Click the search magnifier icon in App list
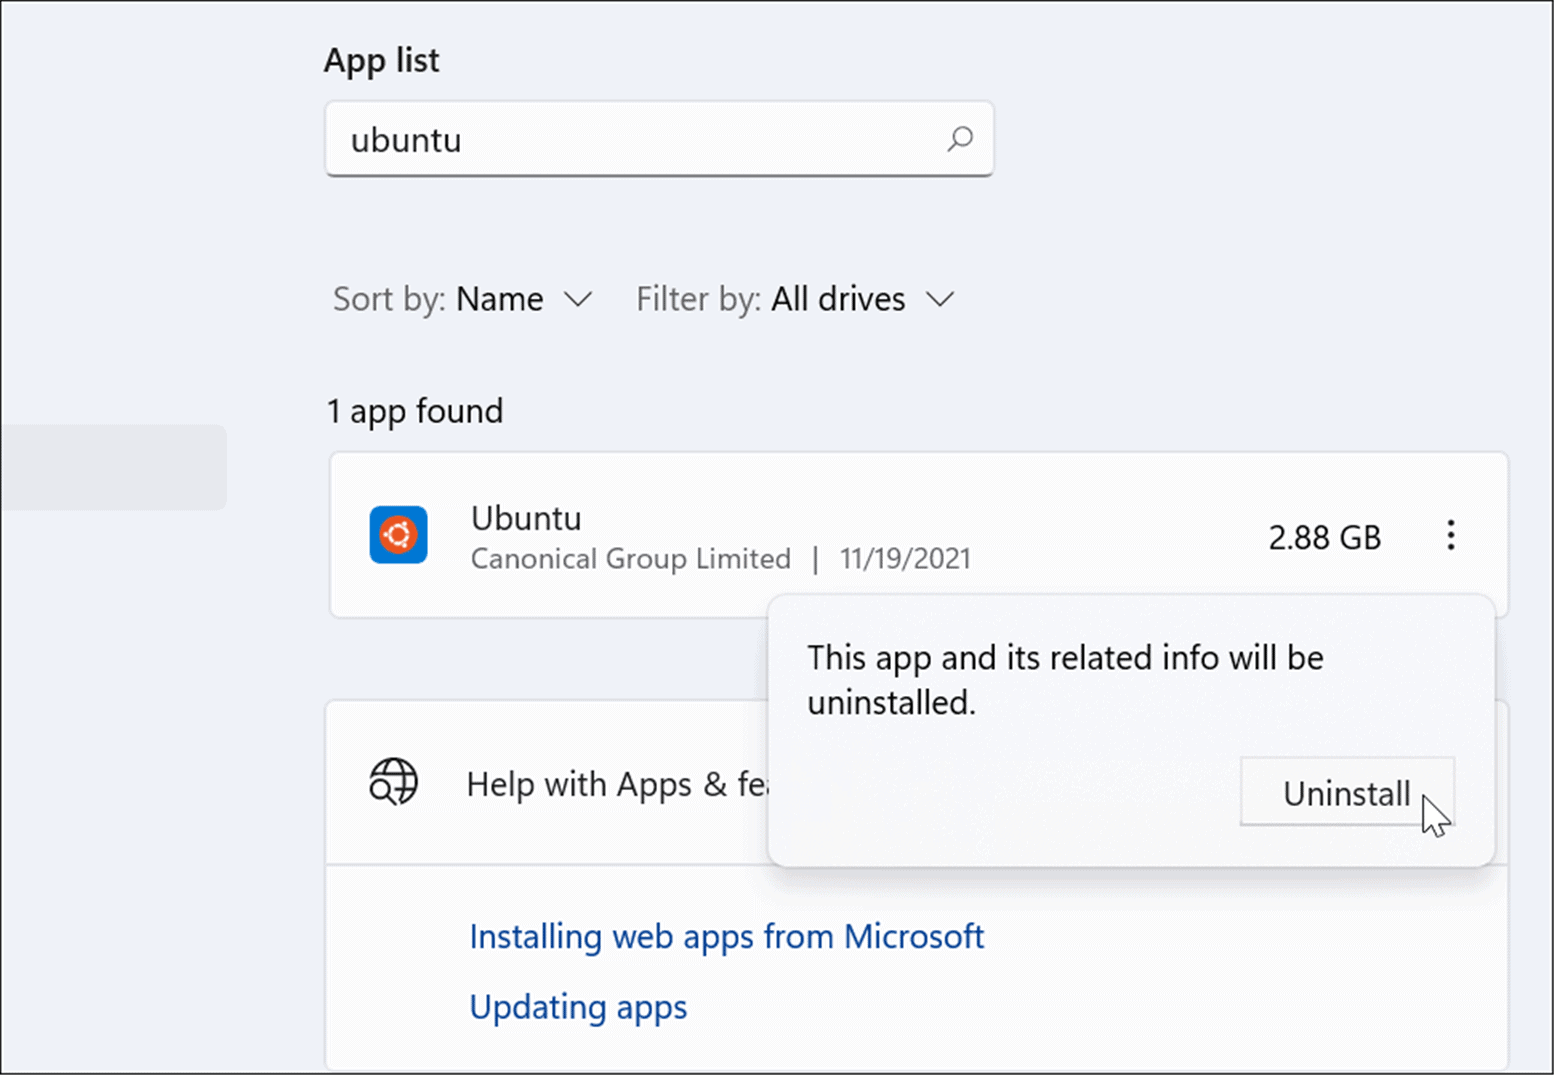1554x1075 pixels. [x=960, y=139]
